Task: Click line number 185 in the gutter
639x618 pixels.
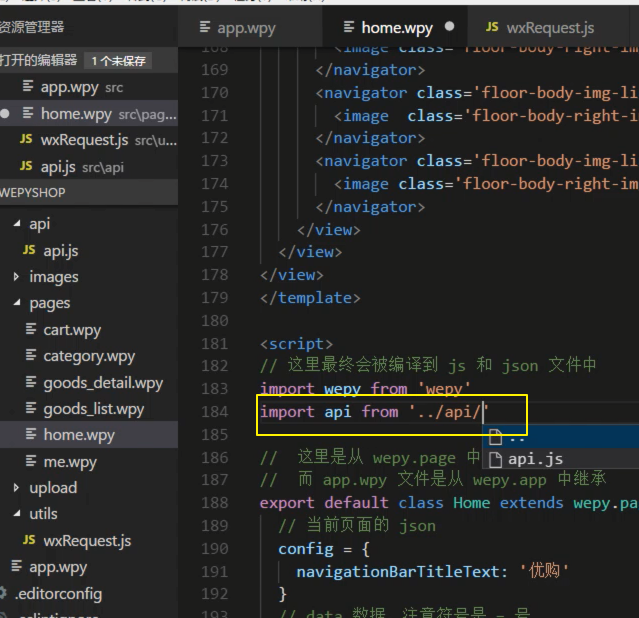Action: (214, 434)
